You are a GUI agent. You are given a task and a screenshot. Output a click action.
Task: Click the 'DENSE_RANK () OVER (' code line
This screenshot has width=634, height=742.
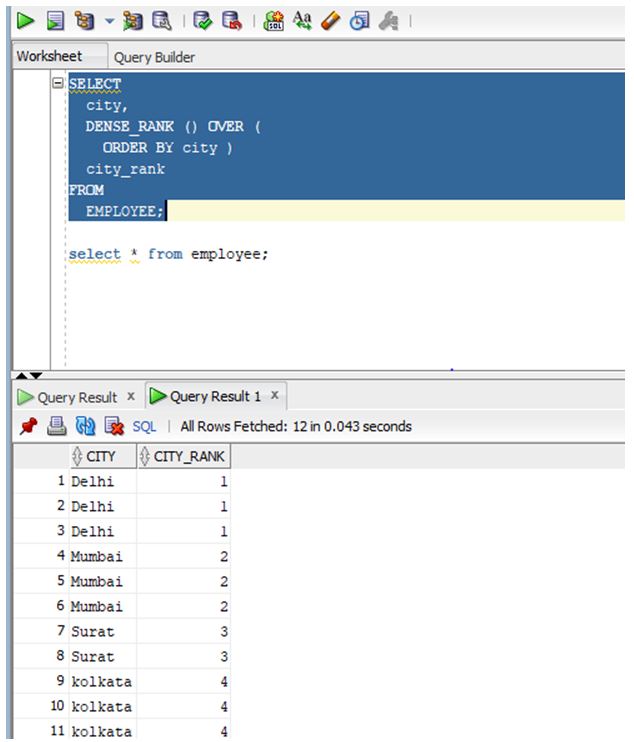[173, 126]
